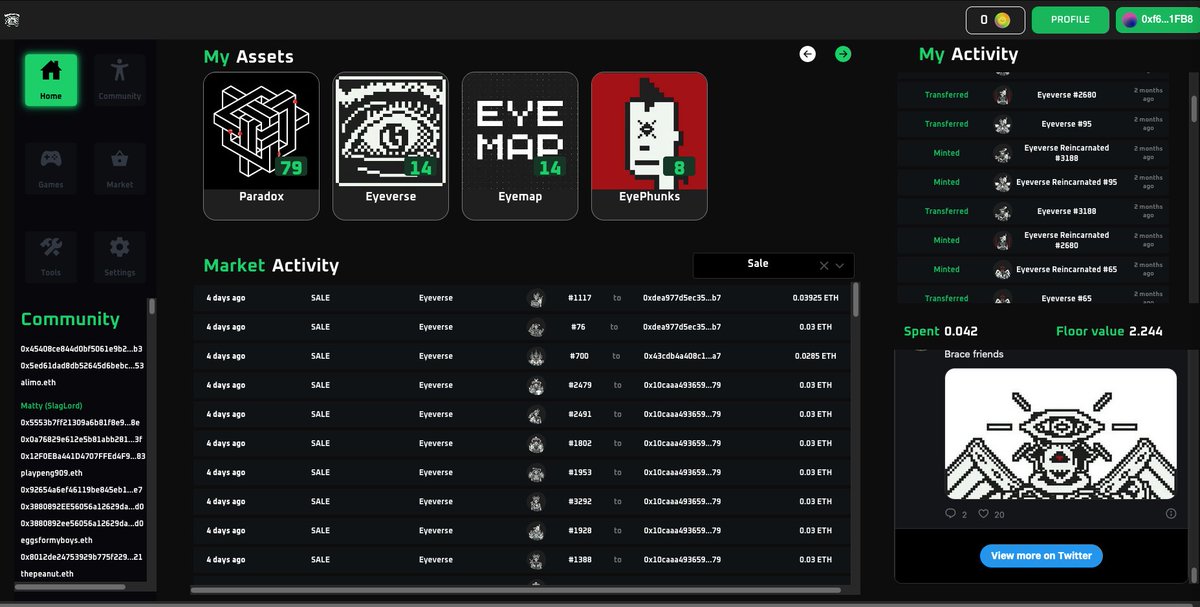Select playpeng909.eth in Community list

coord(54,473)
